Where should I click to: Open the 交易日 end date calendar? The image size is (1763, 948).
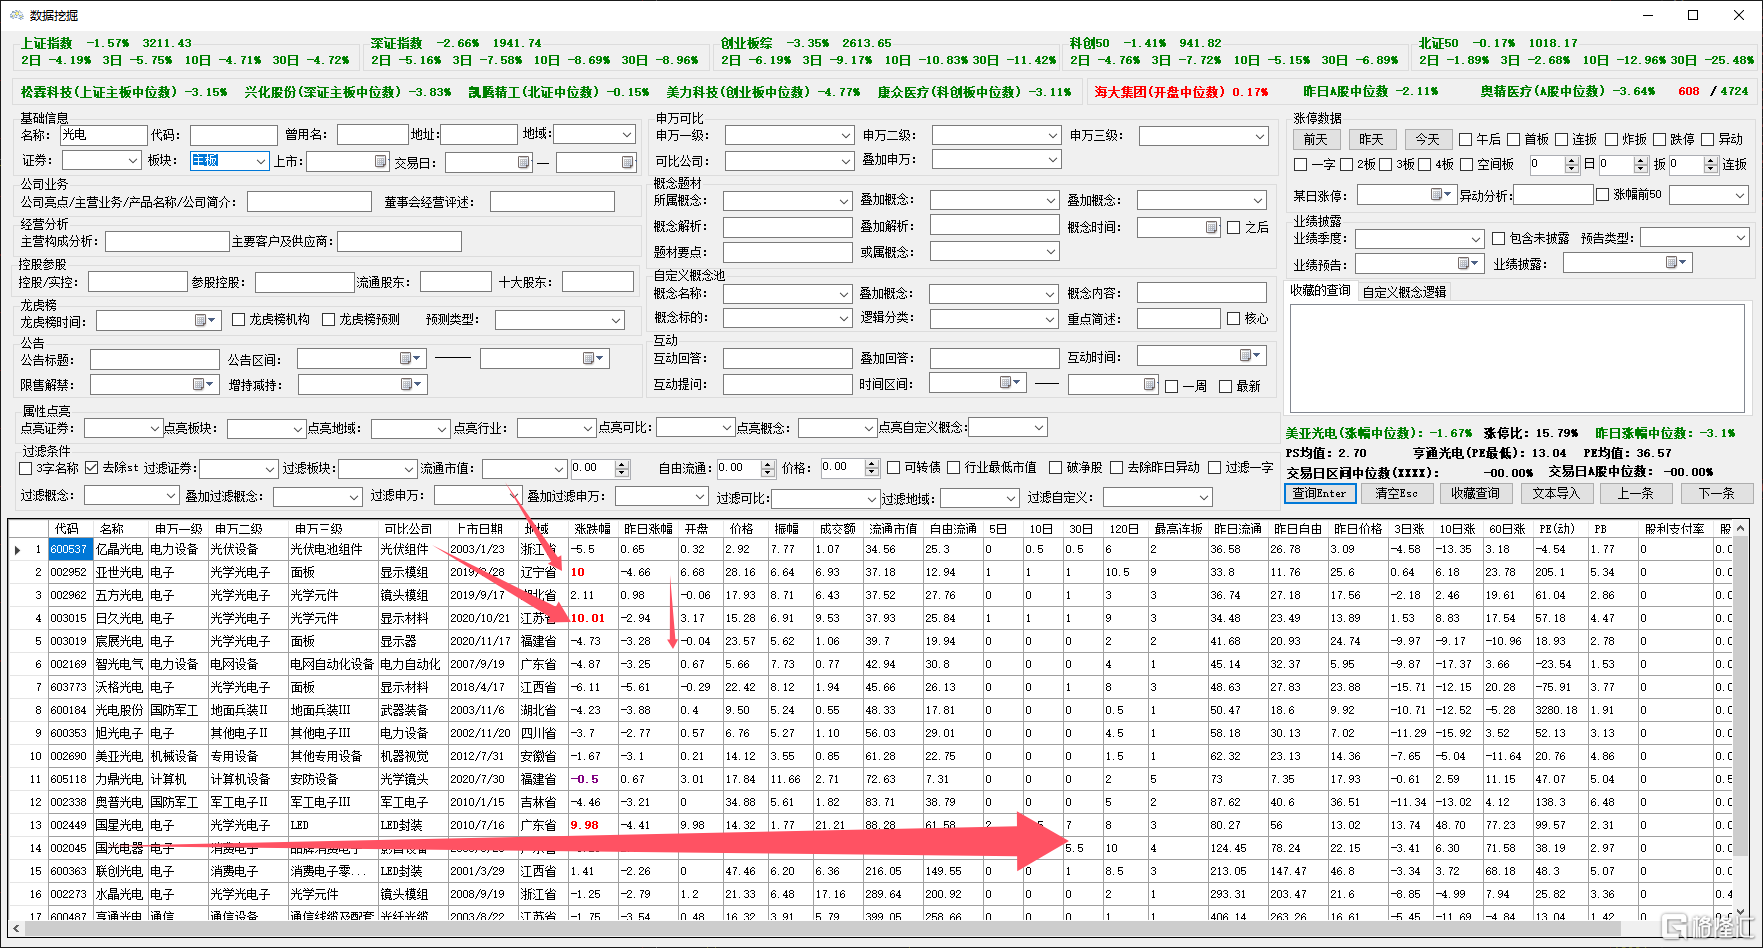(627, 162)
